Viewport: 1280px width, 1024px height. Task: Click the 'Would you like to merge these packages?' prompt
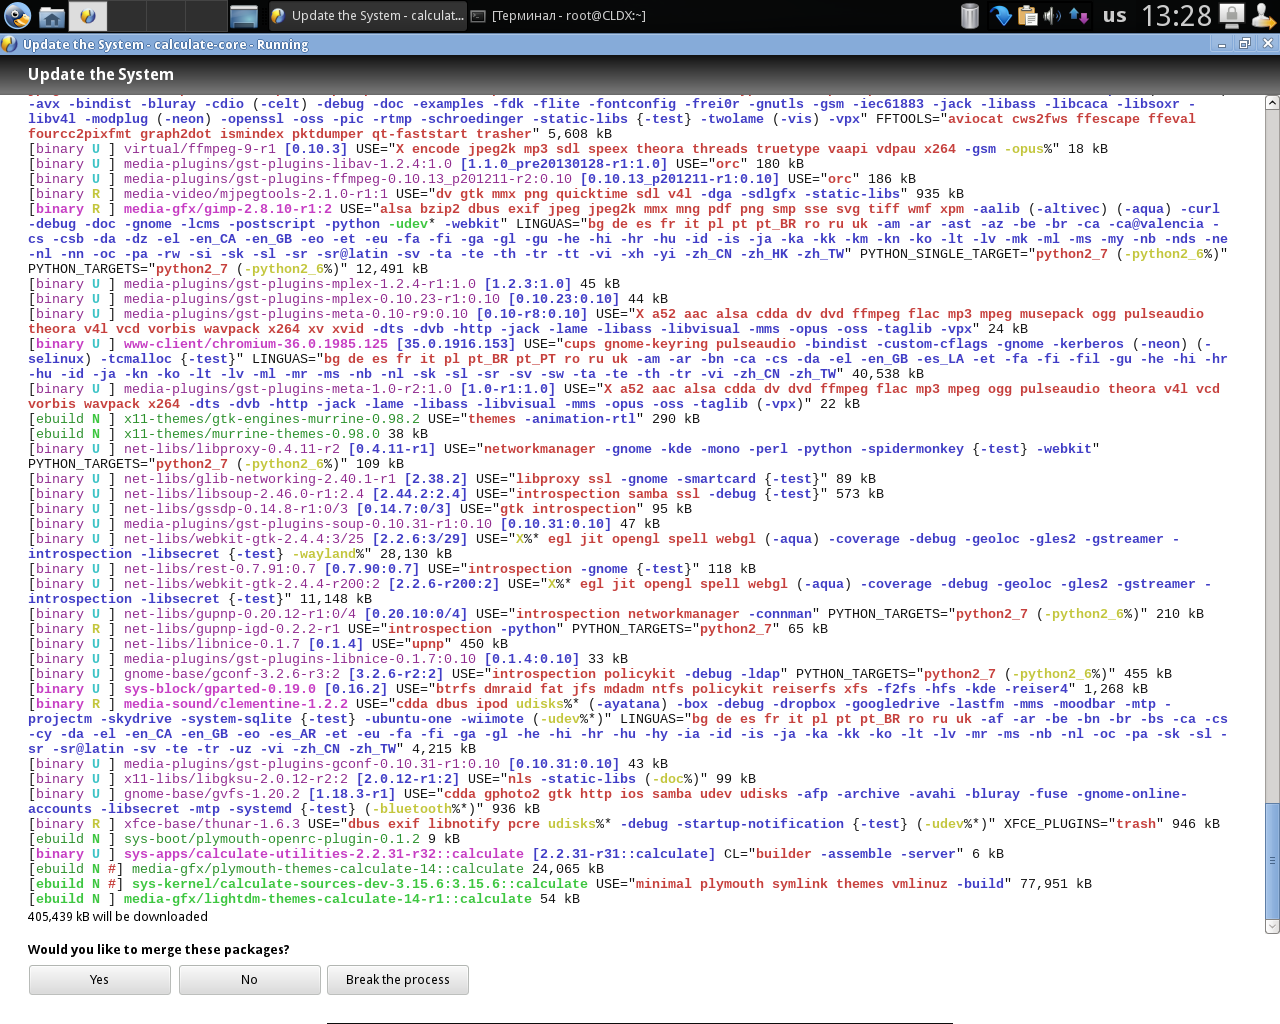tap(159, 950)
